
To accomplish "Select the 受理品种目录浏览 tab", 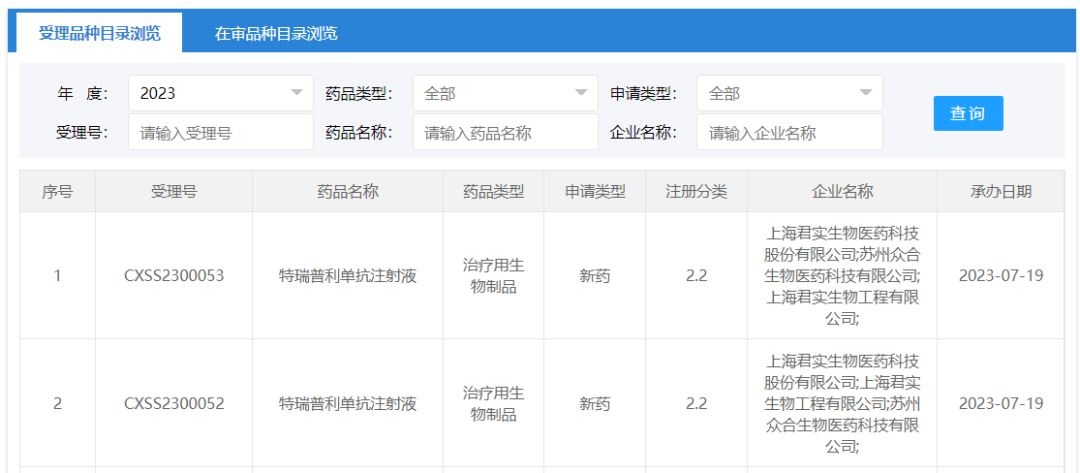I will (99, 33).
